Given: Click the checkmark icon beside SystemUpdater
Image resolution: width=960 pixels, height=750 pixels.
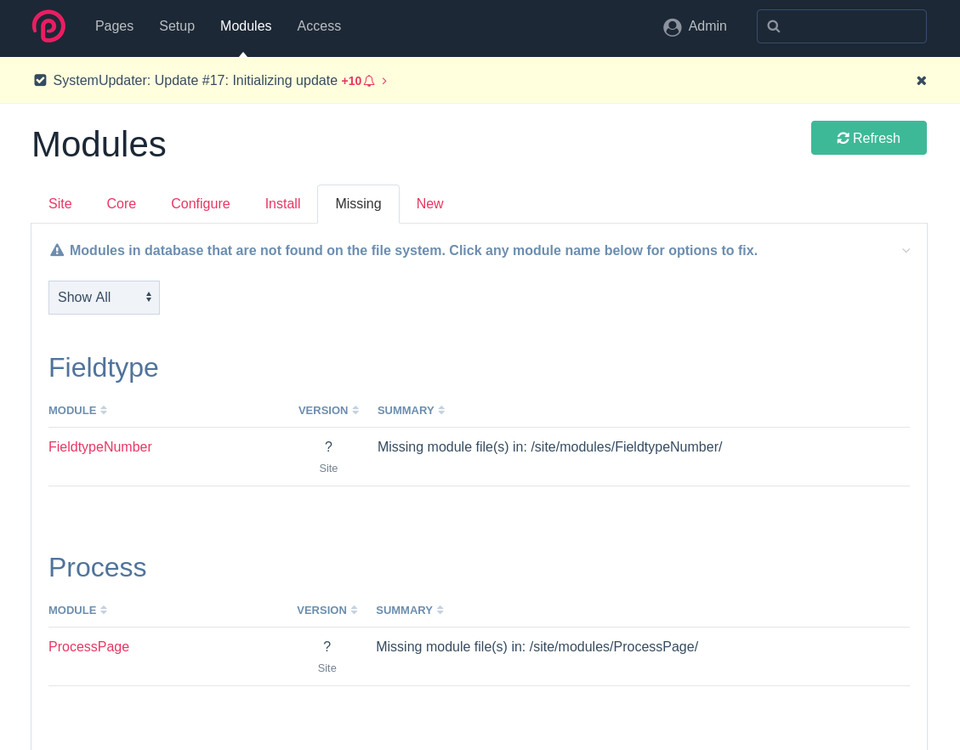Looking at the screenshot, I should (40, 81).
